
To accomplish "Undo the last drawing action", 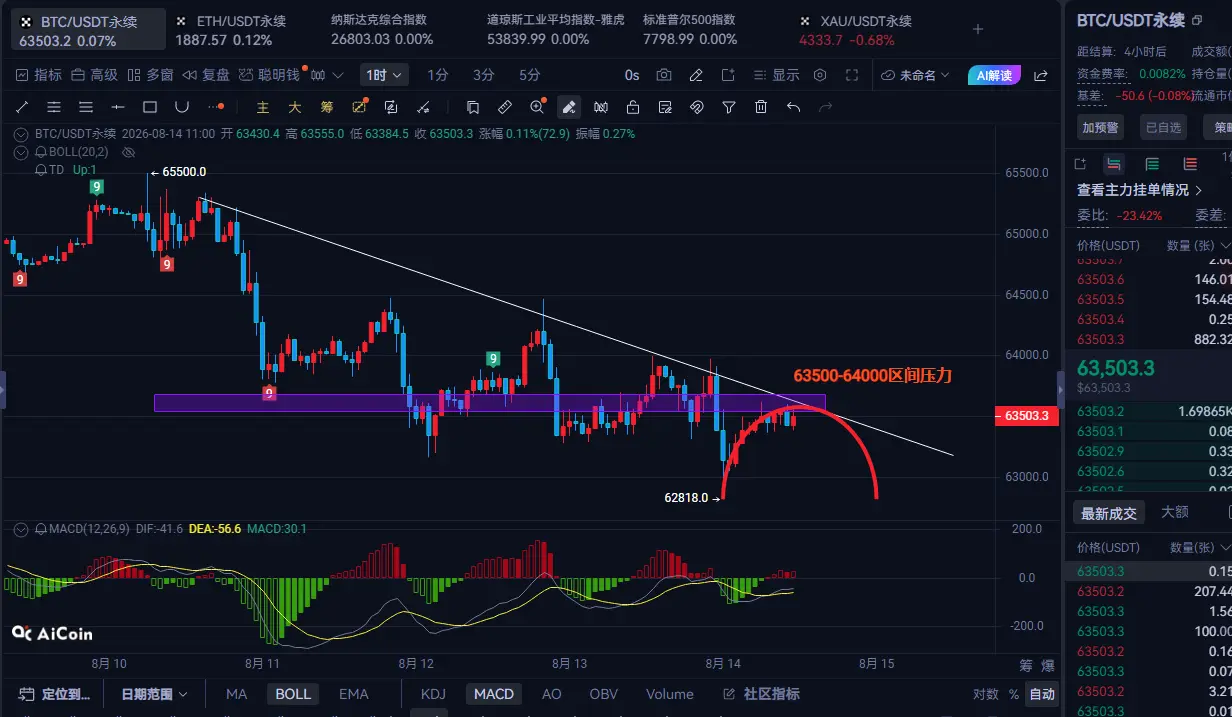I will point(793,107).
